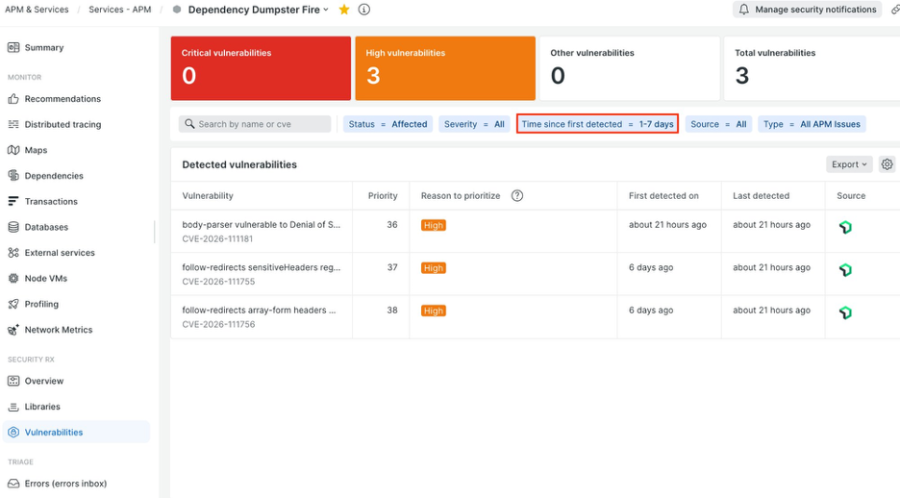Image resolution: width=900 pixels, height=498 pixels.
Task: Click the Profiling rocket icon
Action: click(13, 304)
